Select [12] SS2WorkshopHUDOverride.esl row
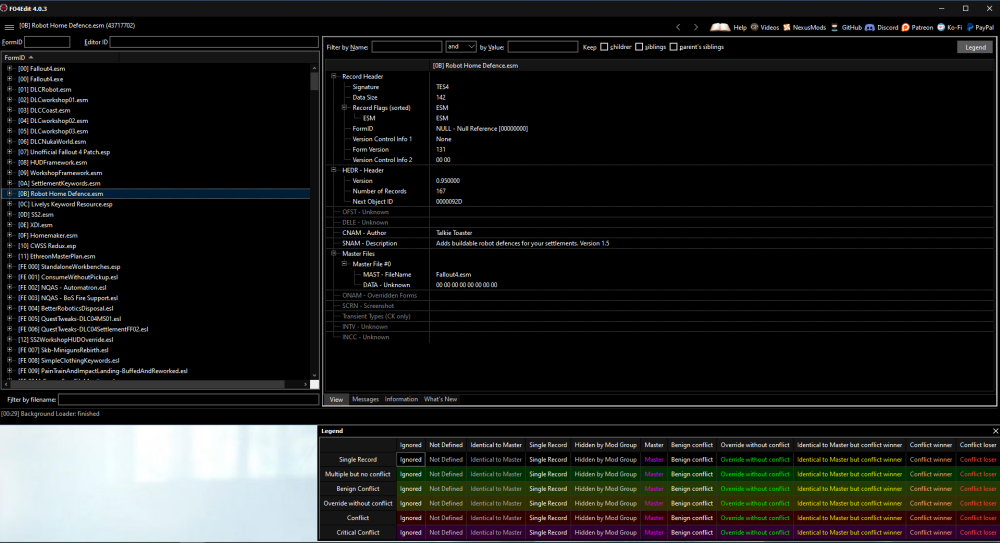 [156, 339]
